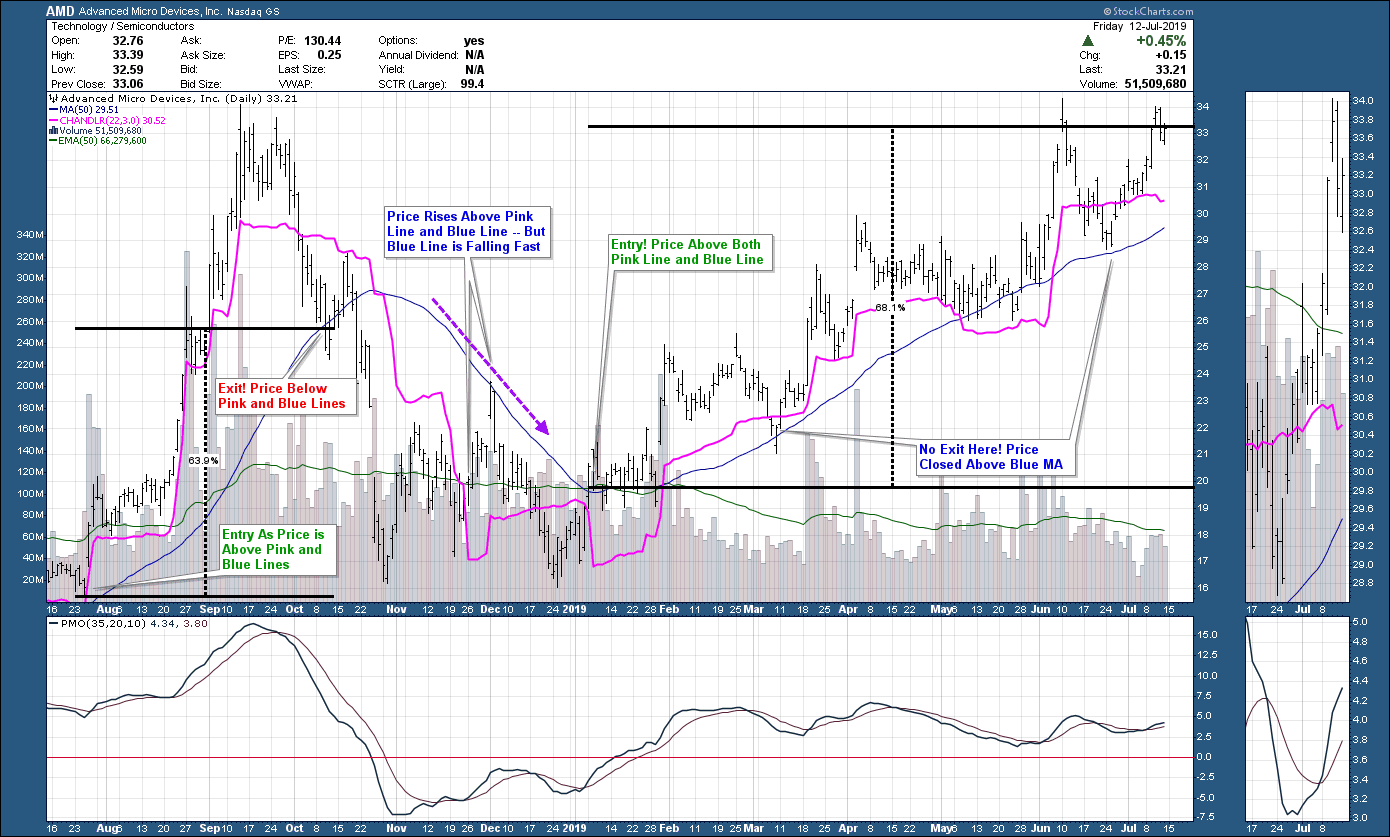Click the EMA(50) 66,279,600 legend entry
This screenshot has width=1390, height=837.
pos(97,140)
